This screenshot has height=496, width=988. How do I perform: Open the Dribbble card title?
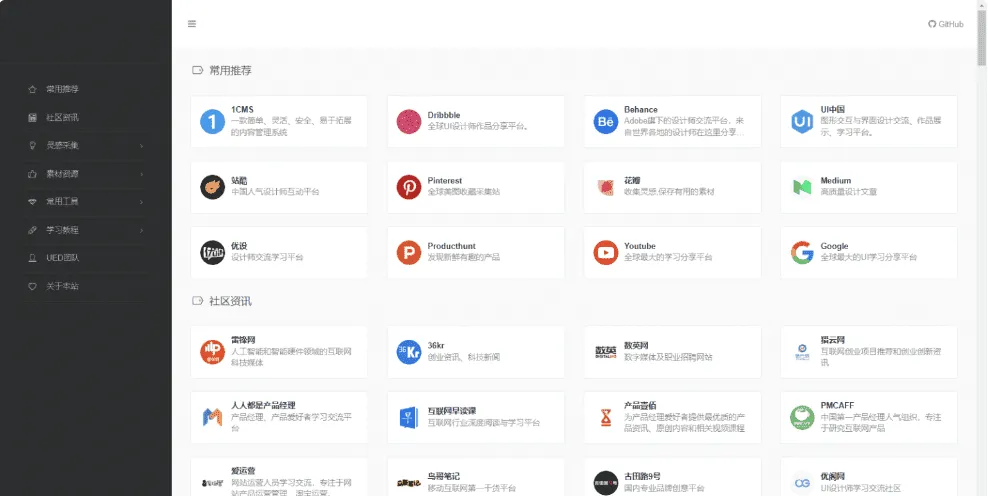[444, 115]
